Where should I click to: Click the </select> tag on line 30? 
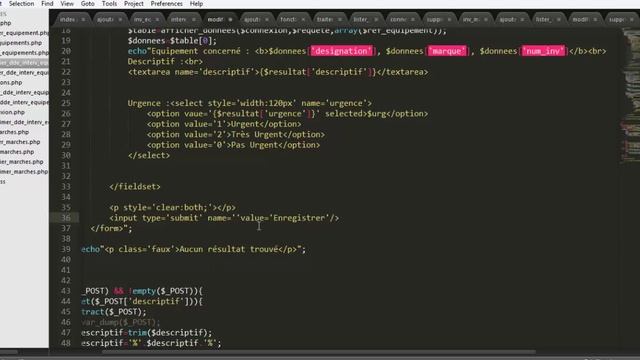tap(149, 156)
